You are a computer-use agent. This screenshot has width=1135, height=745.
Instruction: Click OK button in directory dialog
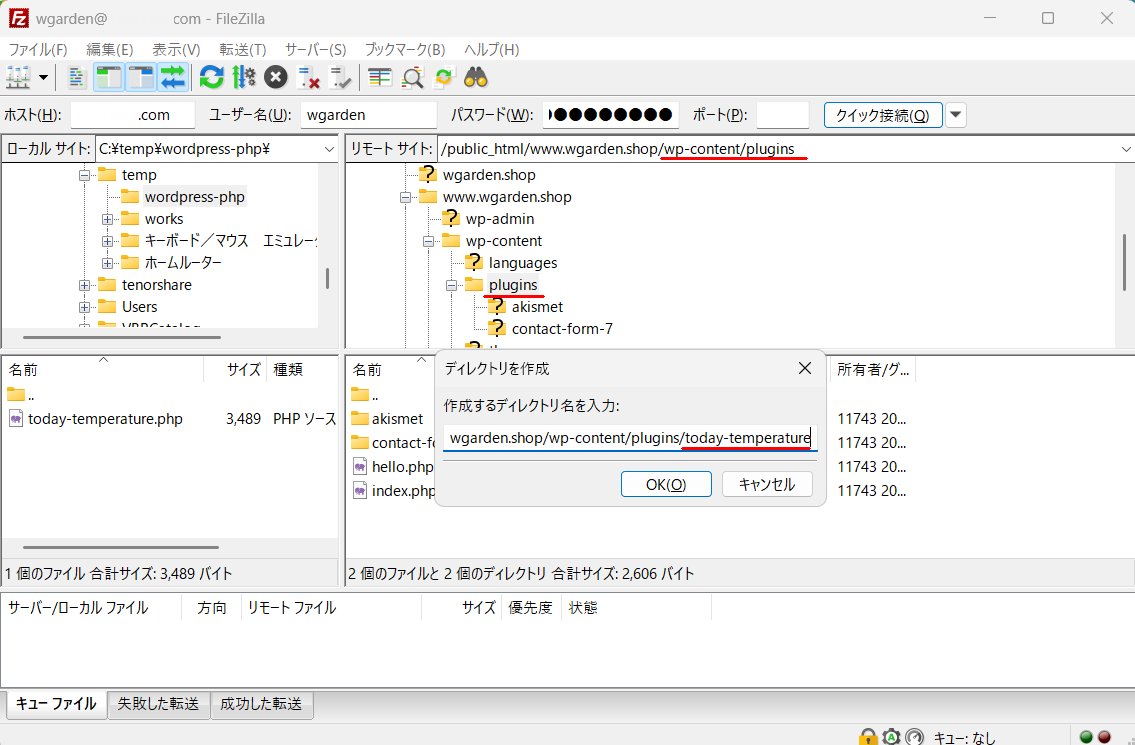click(666, 484)
